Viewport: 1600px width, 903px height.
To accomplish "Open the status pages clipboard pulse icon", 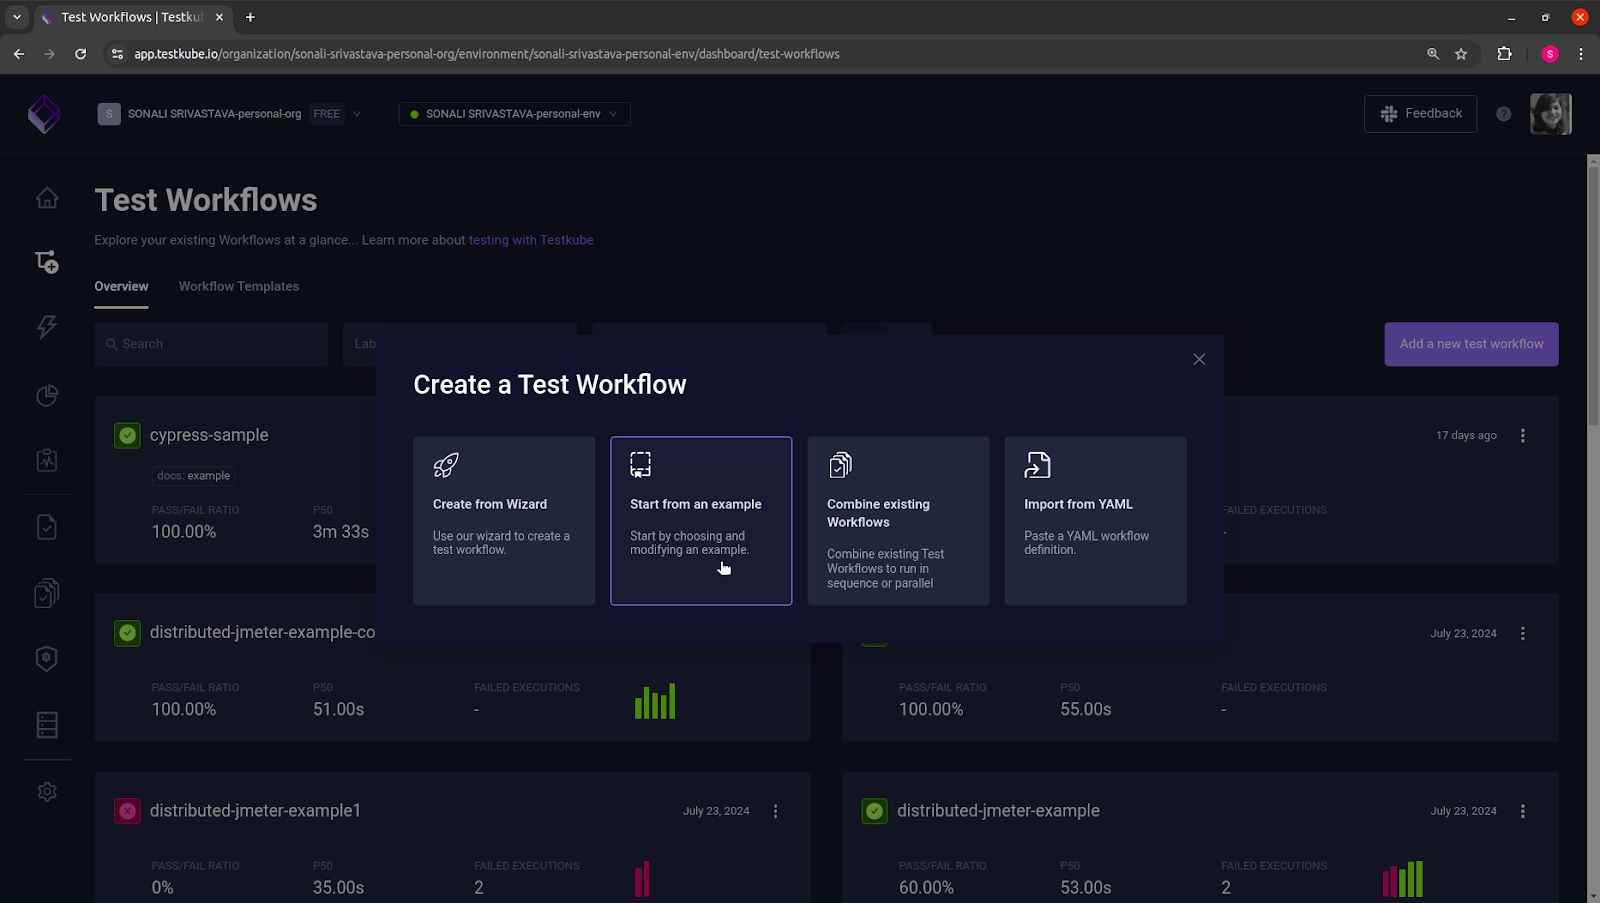I will point(47,460).
